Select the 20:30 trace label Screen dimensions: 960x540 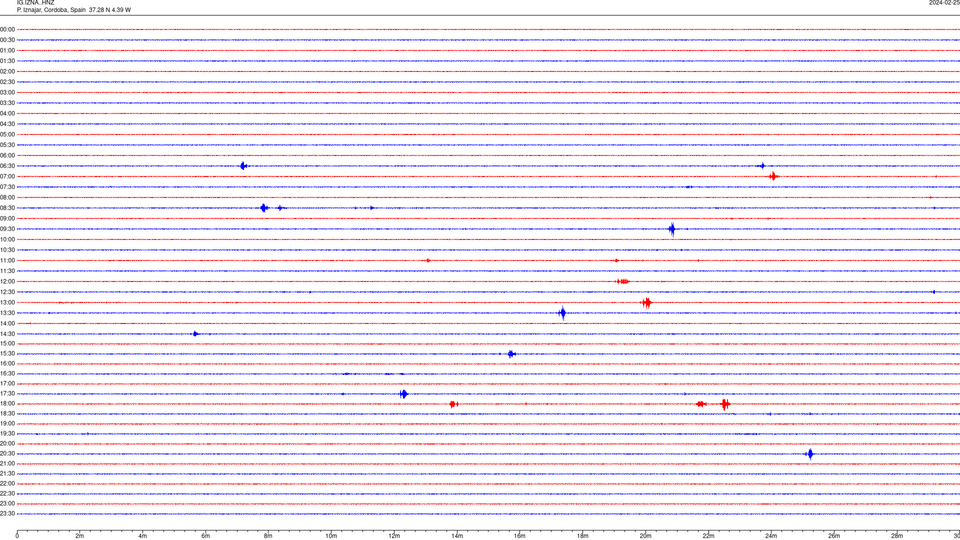7,454
